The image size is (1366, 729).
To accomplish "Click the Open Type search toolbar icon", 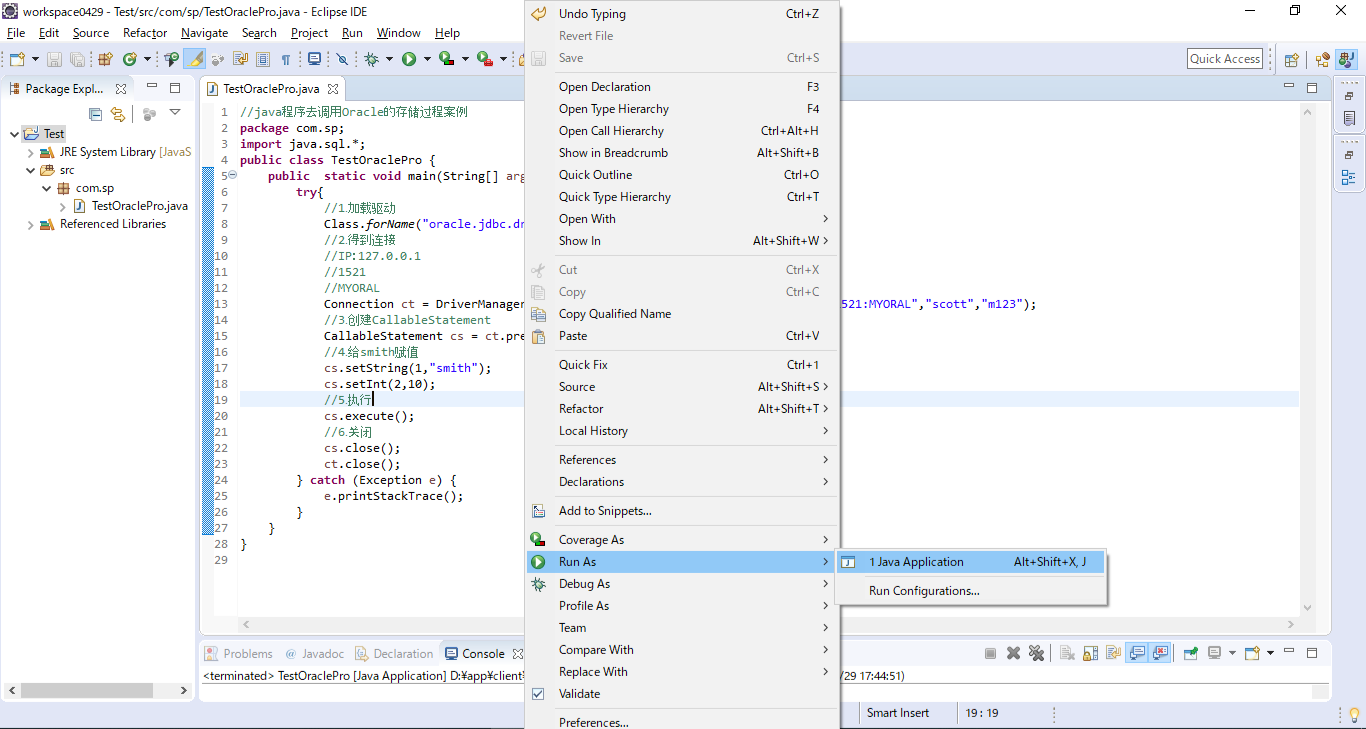I will tap(171, 59).
